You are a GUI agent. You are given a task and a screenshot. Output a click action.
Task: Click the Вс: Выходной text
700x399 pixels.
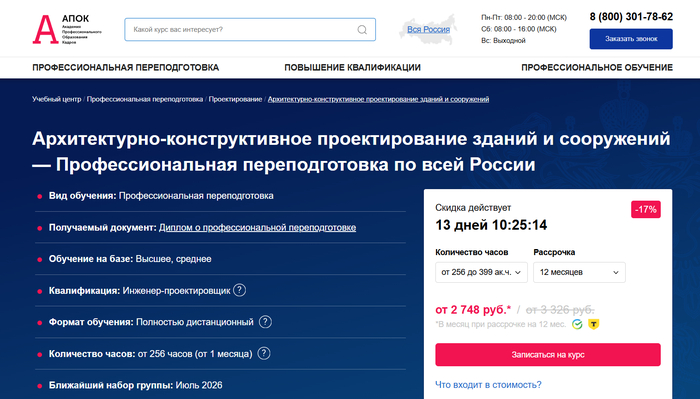pyautogui.click(x=503, y=41)
